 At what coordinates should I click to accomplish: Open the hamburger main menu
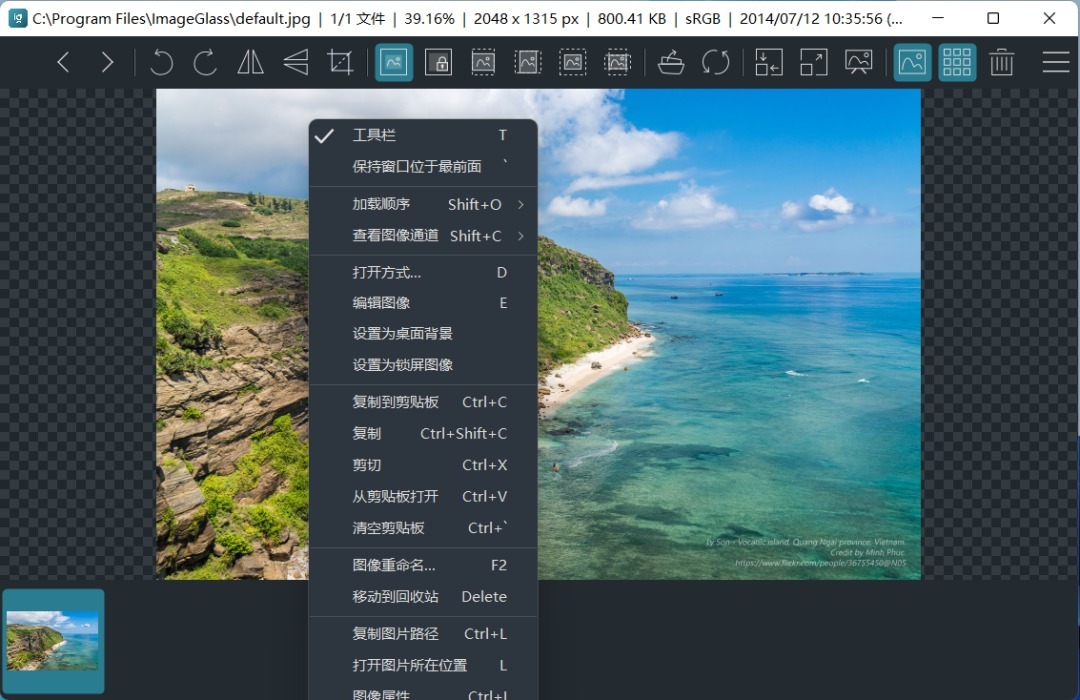[x=1056, y=62]
